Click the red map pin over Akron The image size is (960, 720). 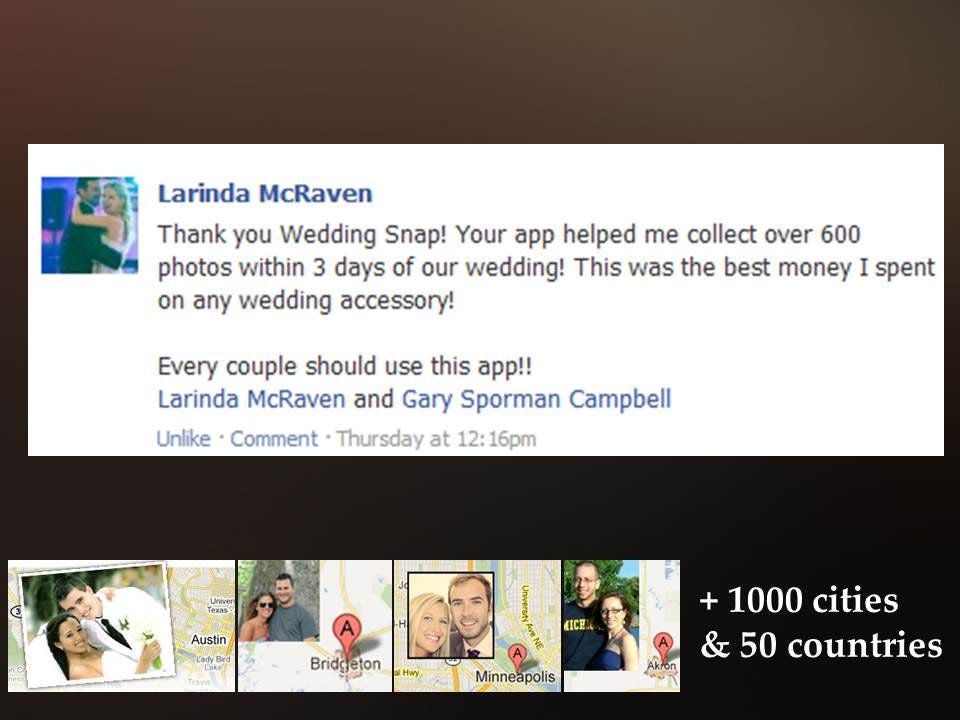662,648
